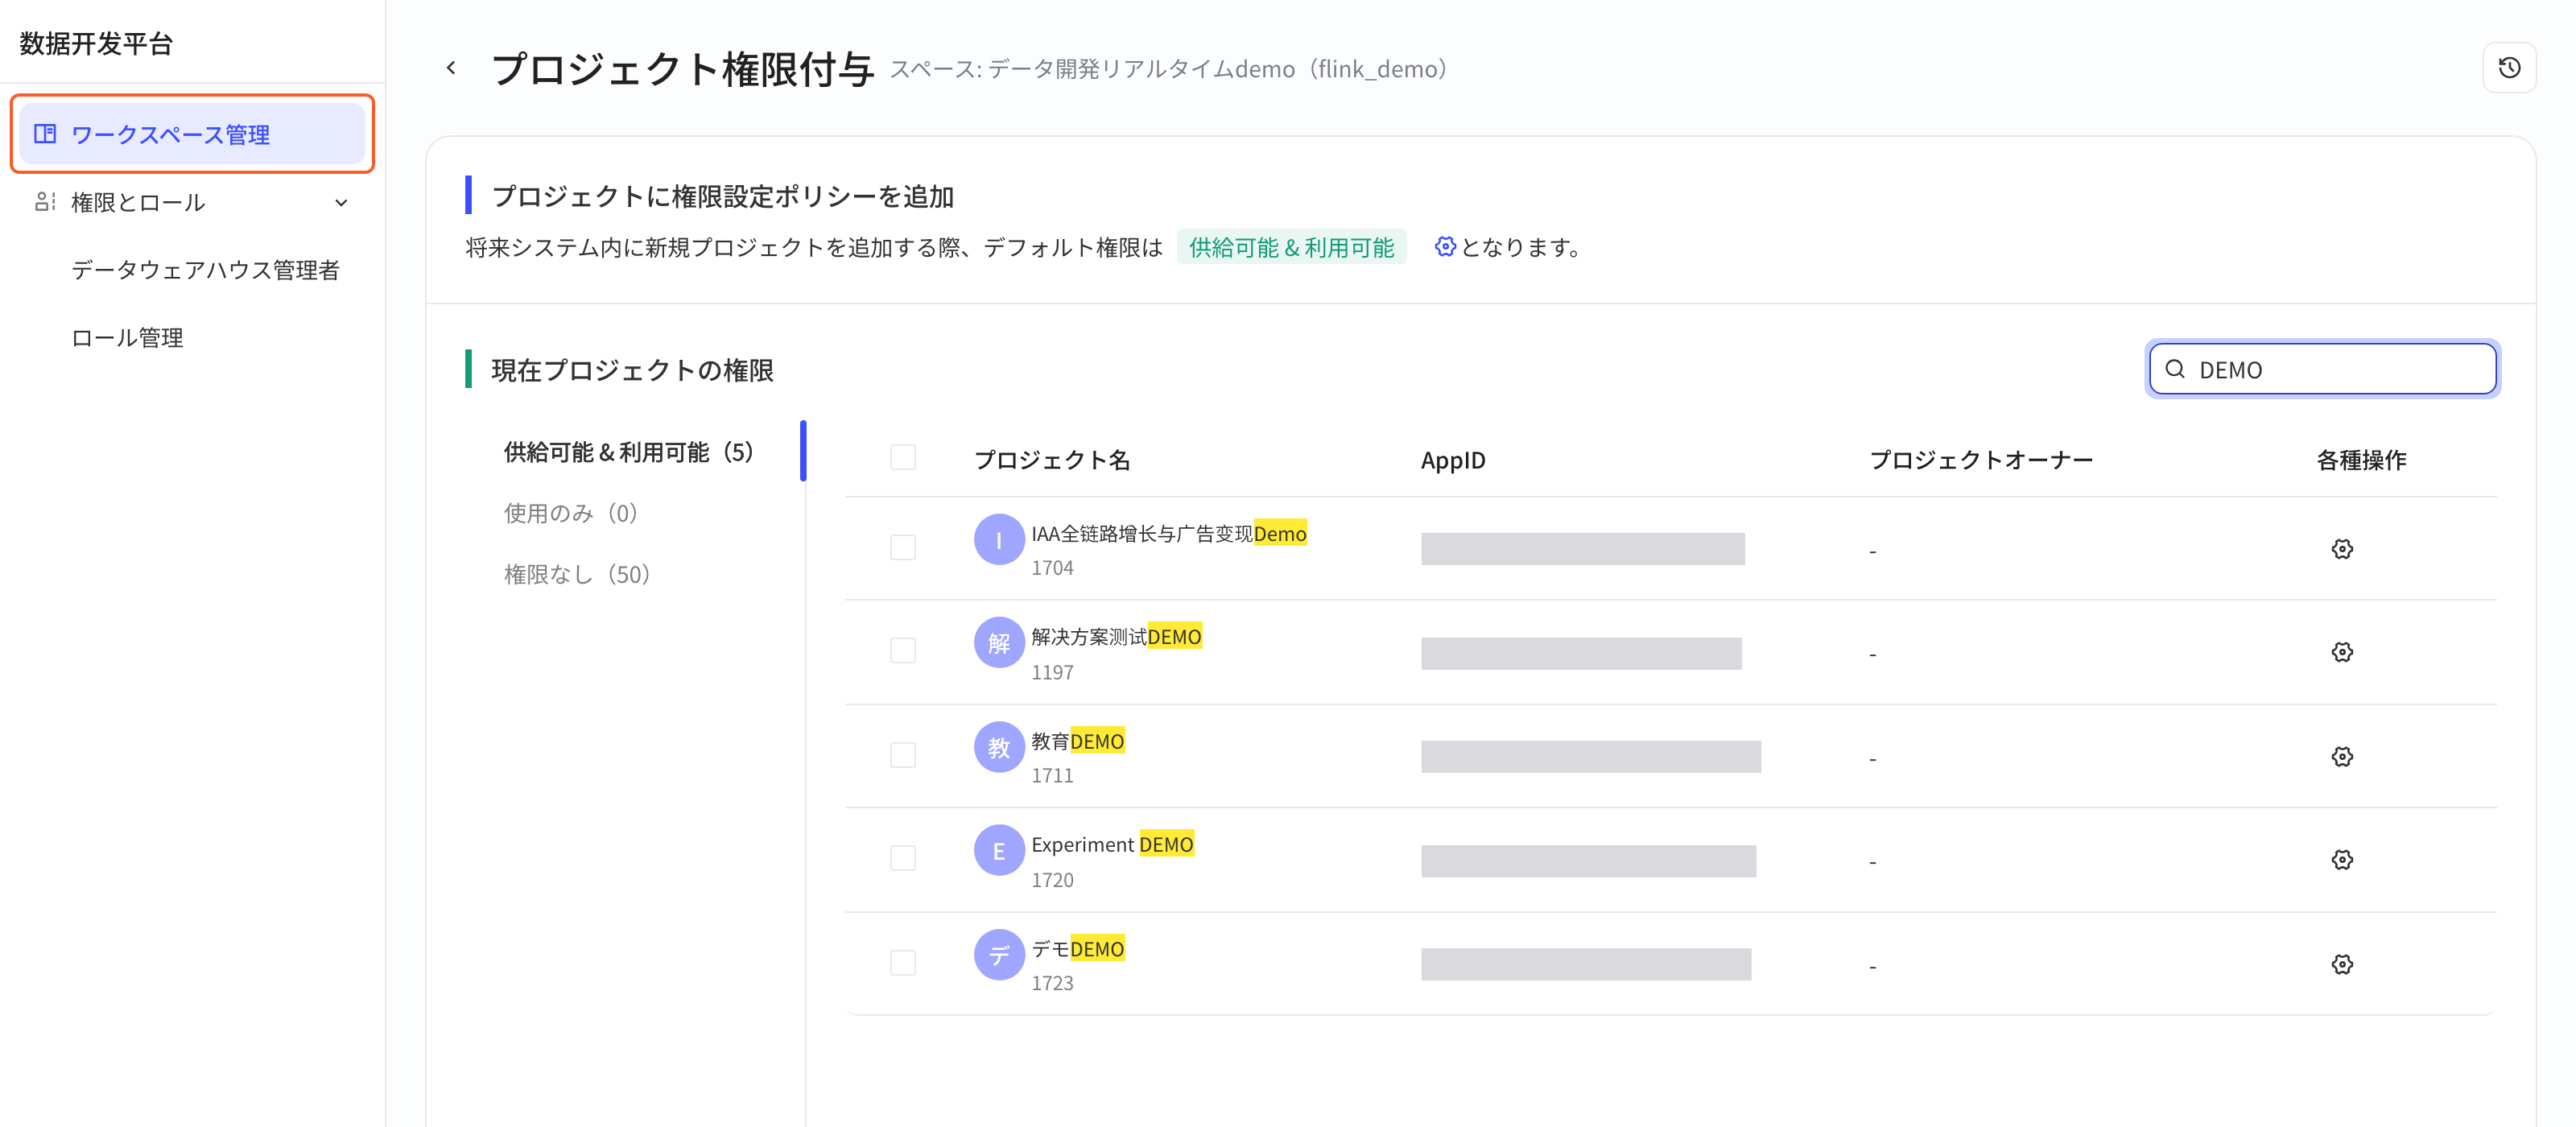Check the IAA全链路增长与广告变现Demo row checkbox
Image resolution: width=2576 pixels, height=1127 pixels.
click(903, 548)
